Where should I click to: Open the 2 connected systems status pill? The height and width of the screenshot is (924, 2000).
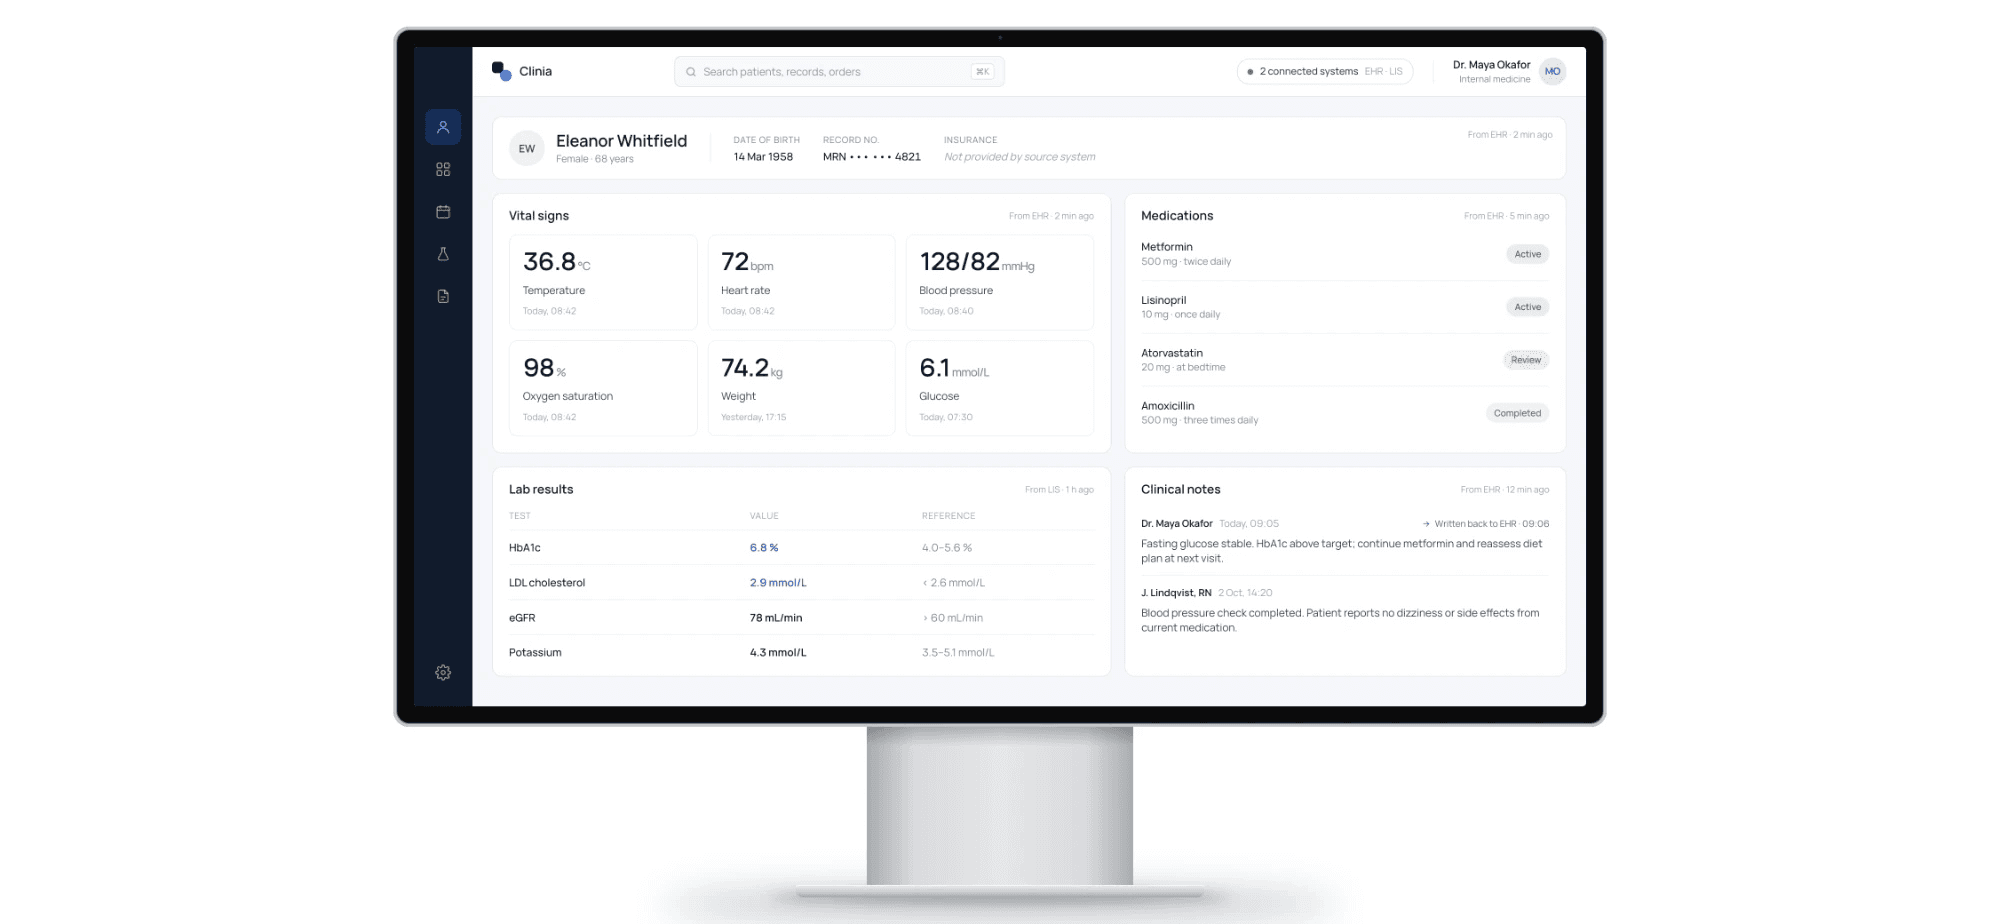coord(1325,72)
